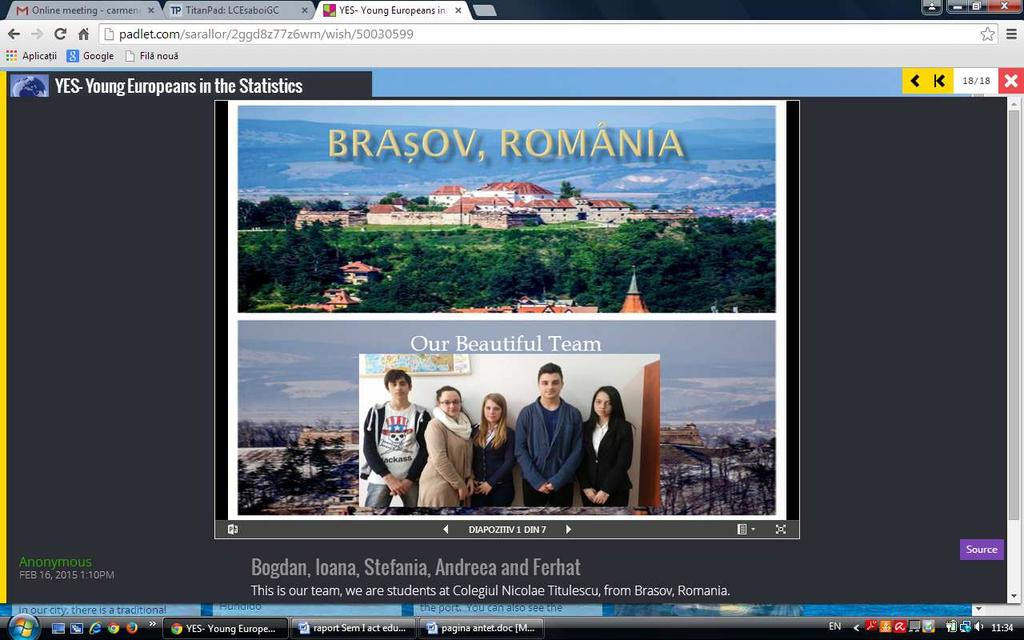
Task: Go to the previous slide in the viewer
Action: pyautogui.click(x=446, y=530)
